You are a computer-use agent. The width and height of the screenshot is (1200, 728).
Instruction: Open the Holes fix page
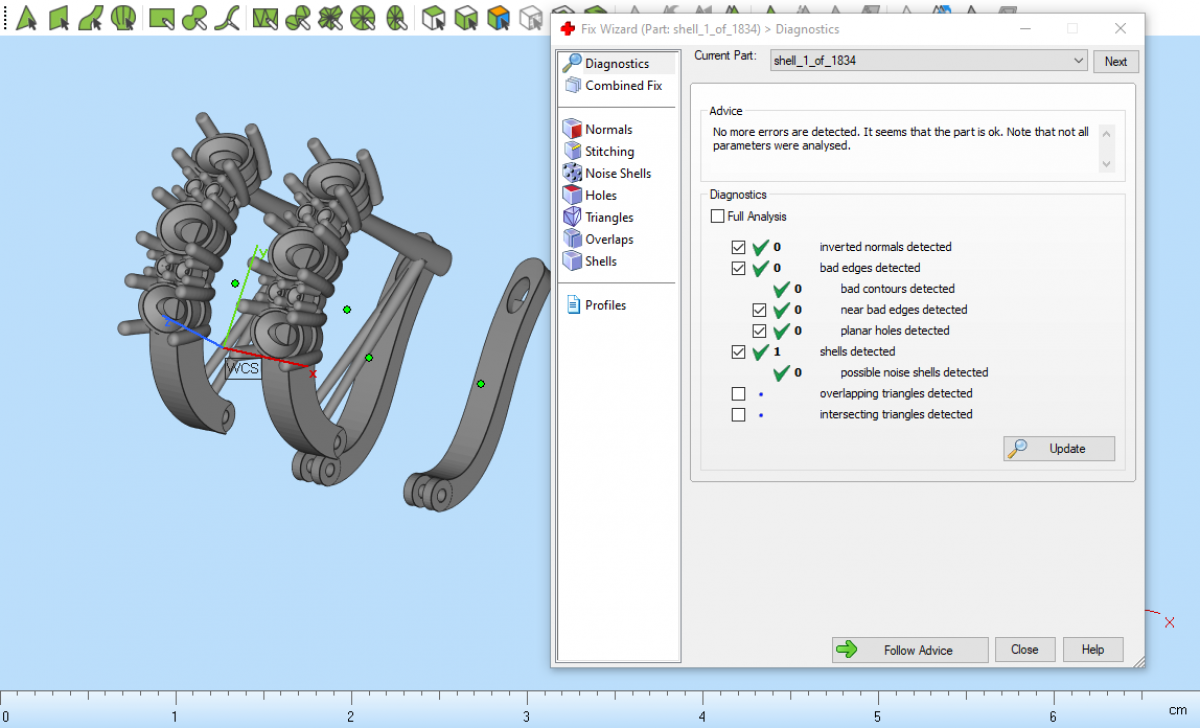point(600,195)
